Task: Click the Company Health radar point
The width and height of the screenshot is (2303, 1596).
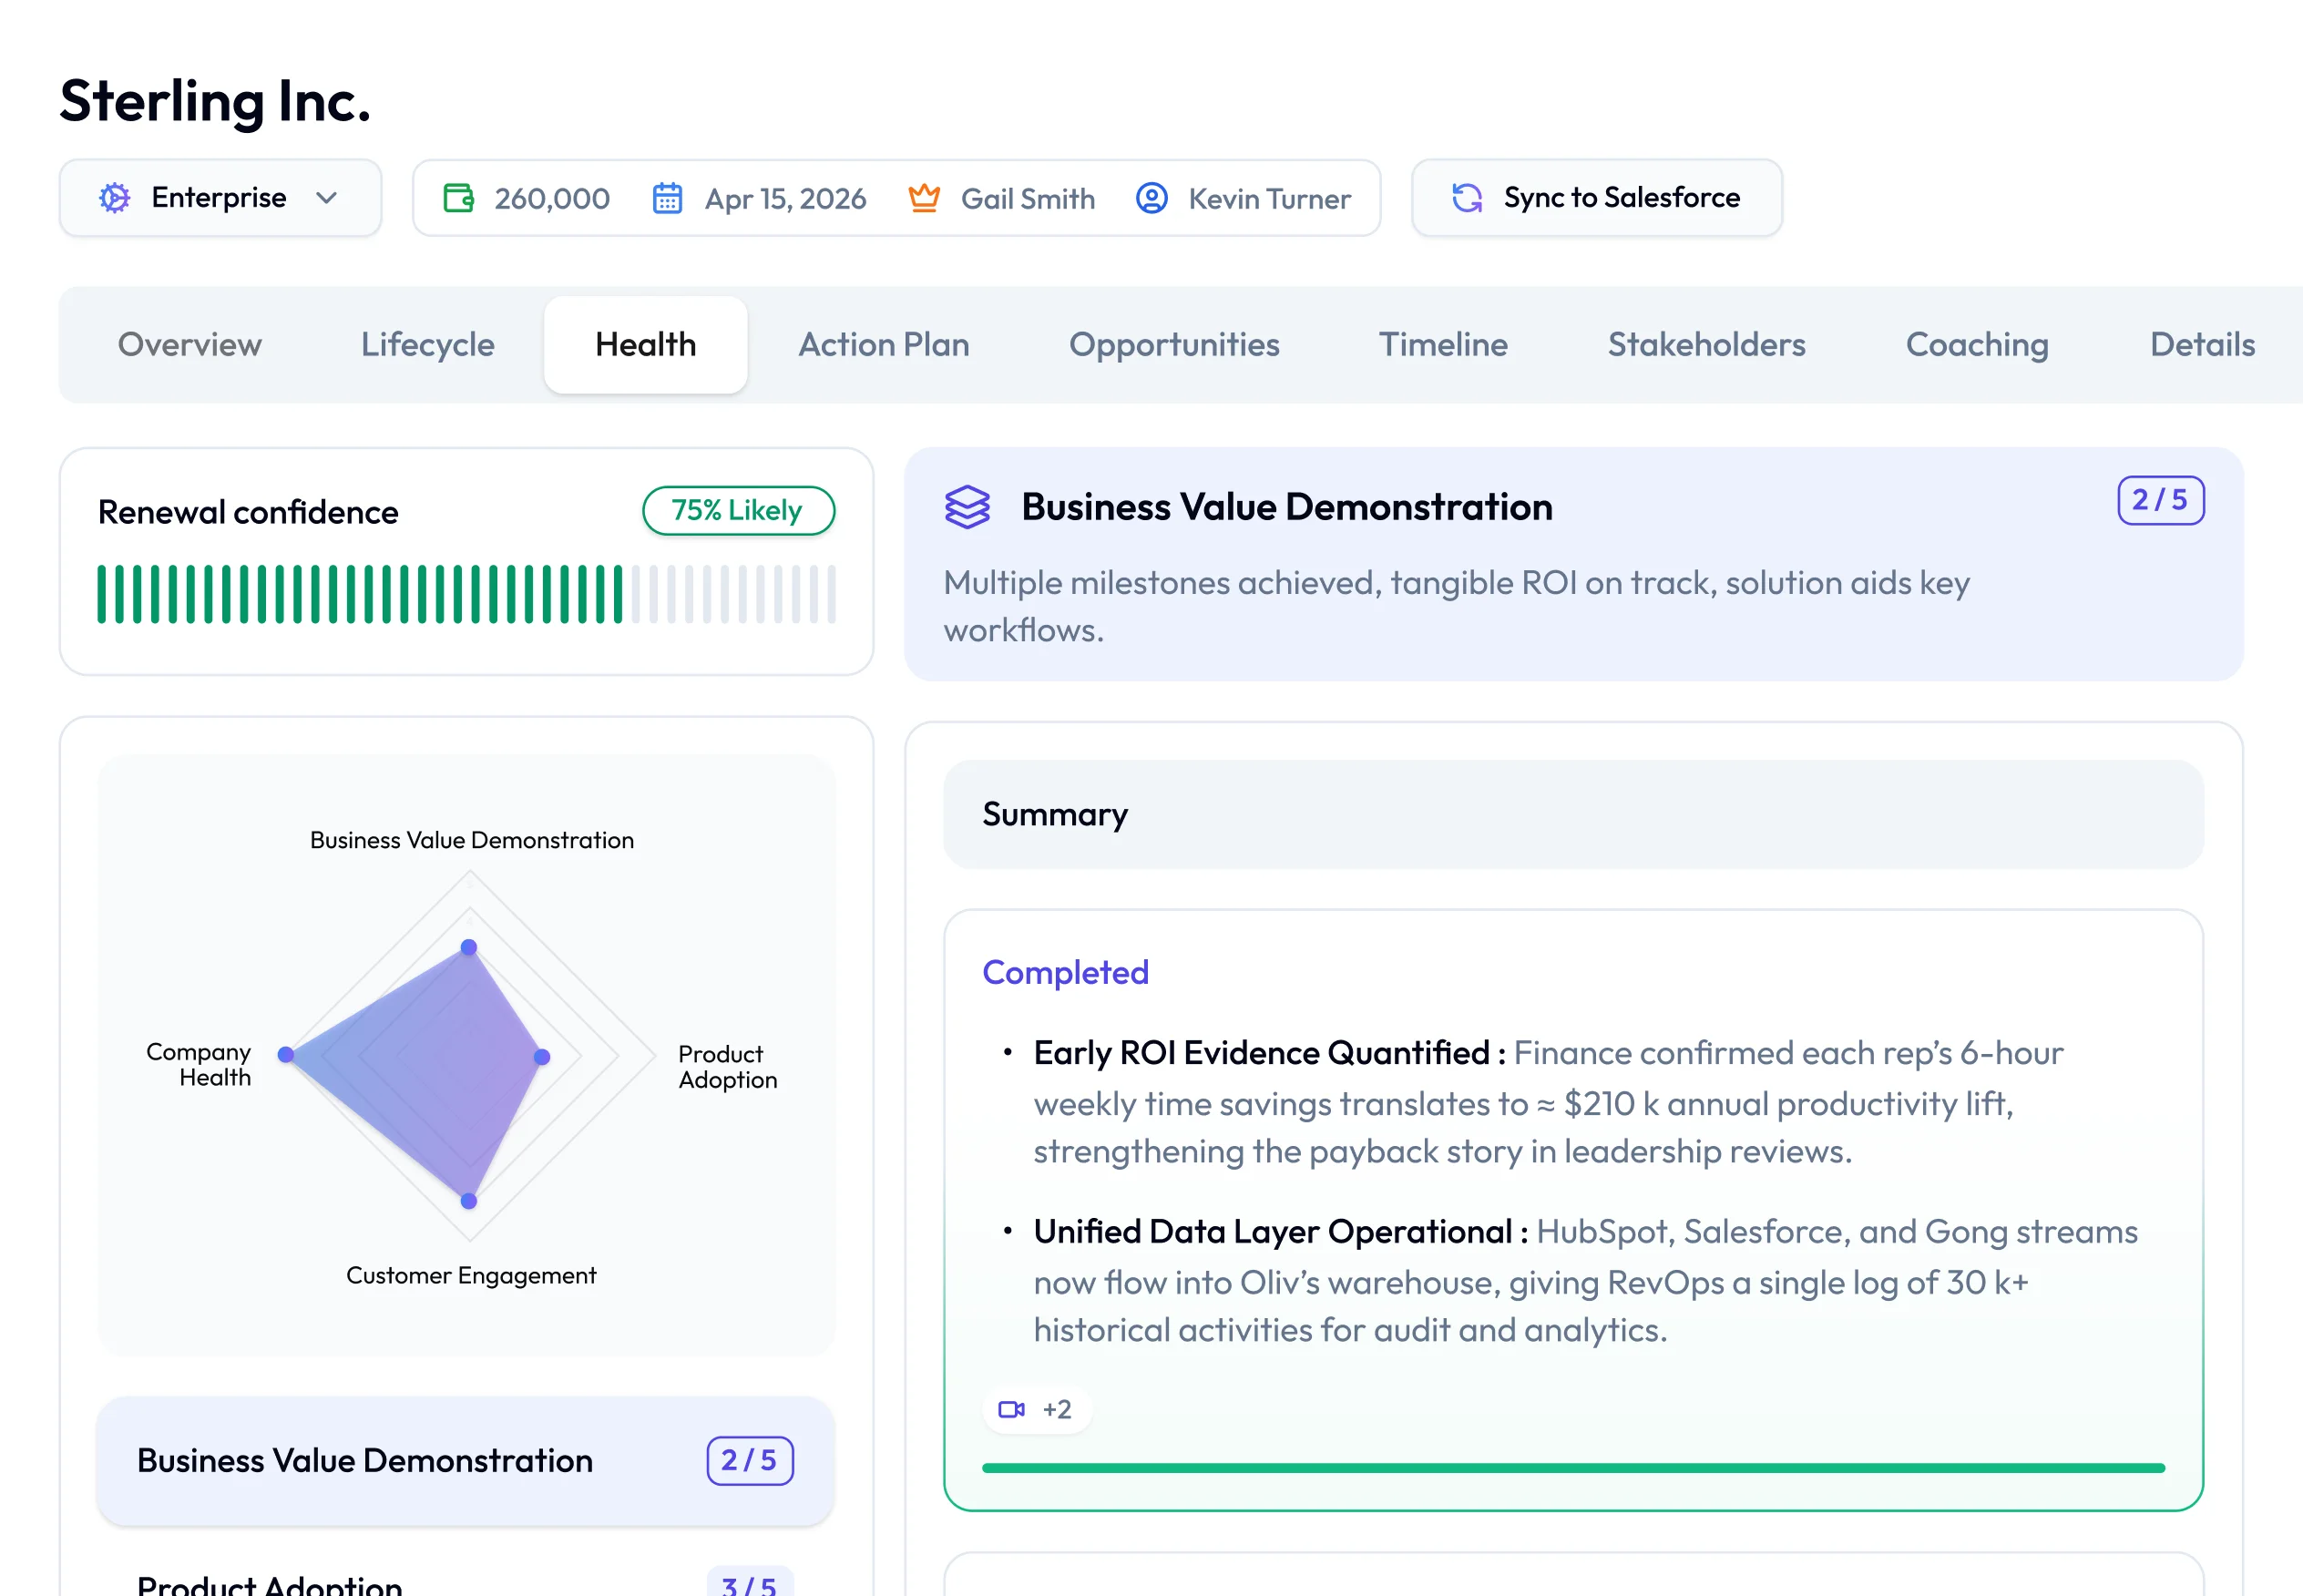Action: click(286, 1055)
